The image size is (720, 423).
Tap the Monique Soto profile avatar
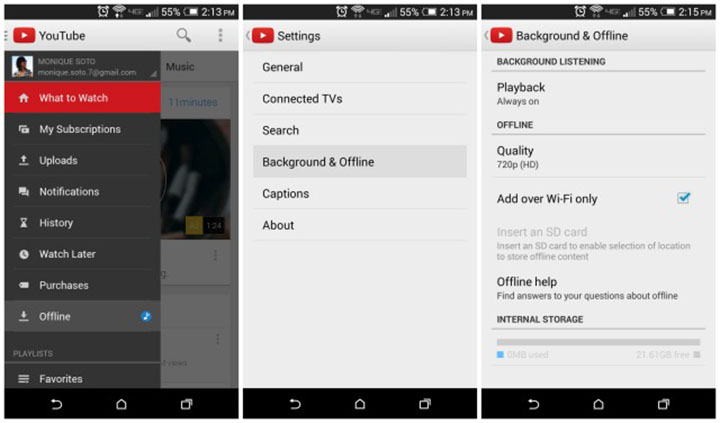[x=22, y=67]
